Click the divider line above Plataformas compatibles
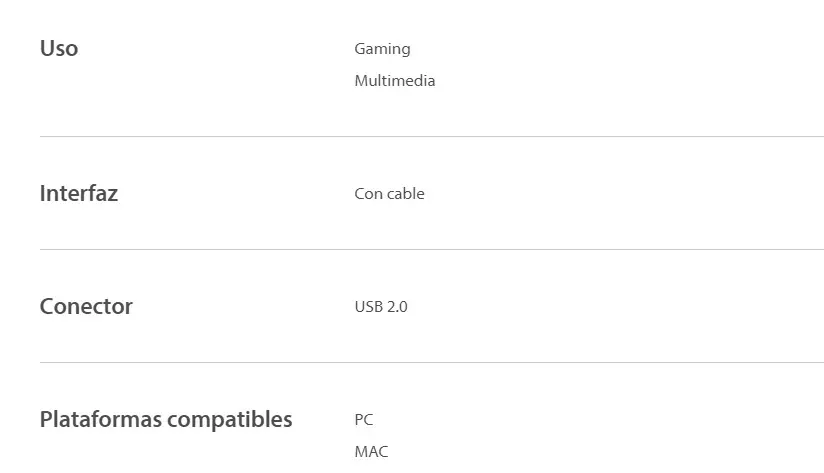The height and width of the screenshot is (473, 824). pyautogui.click(x=430, y=362)
